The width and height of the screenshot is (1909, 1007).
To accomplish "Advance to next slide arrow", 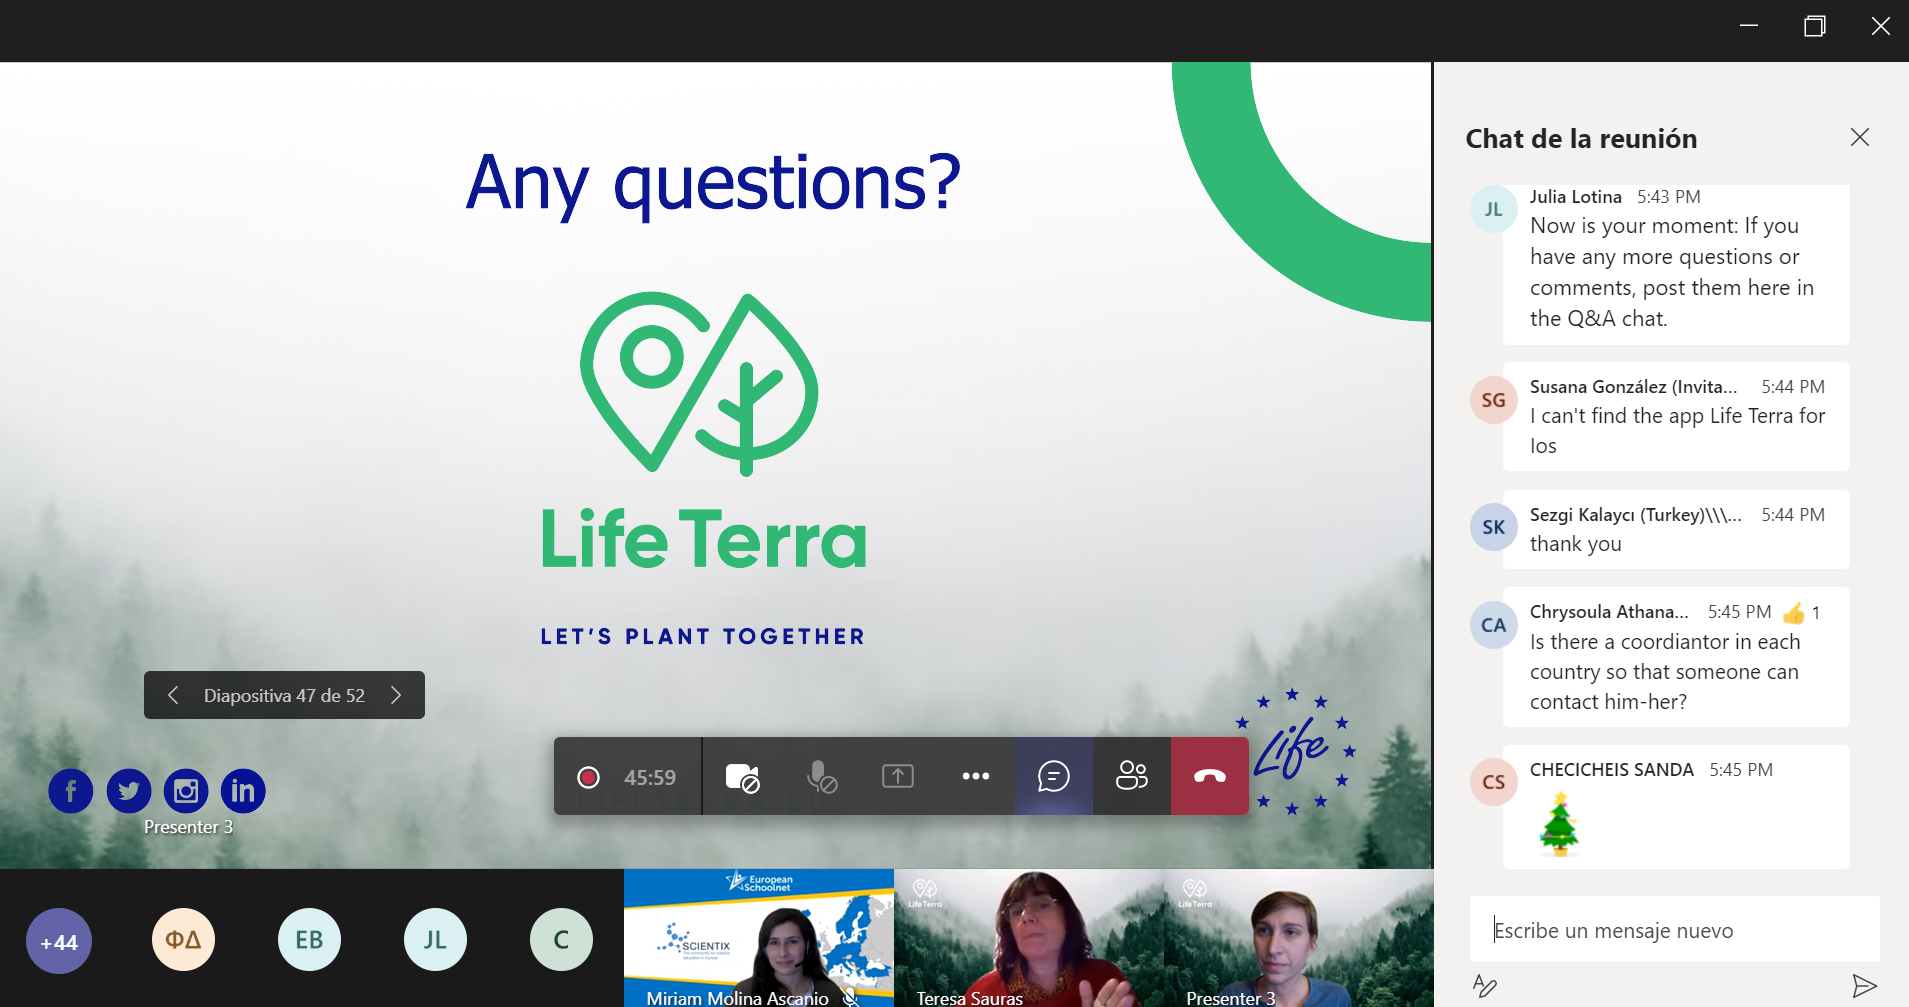I will [396, 695].
